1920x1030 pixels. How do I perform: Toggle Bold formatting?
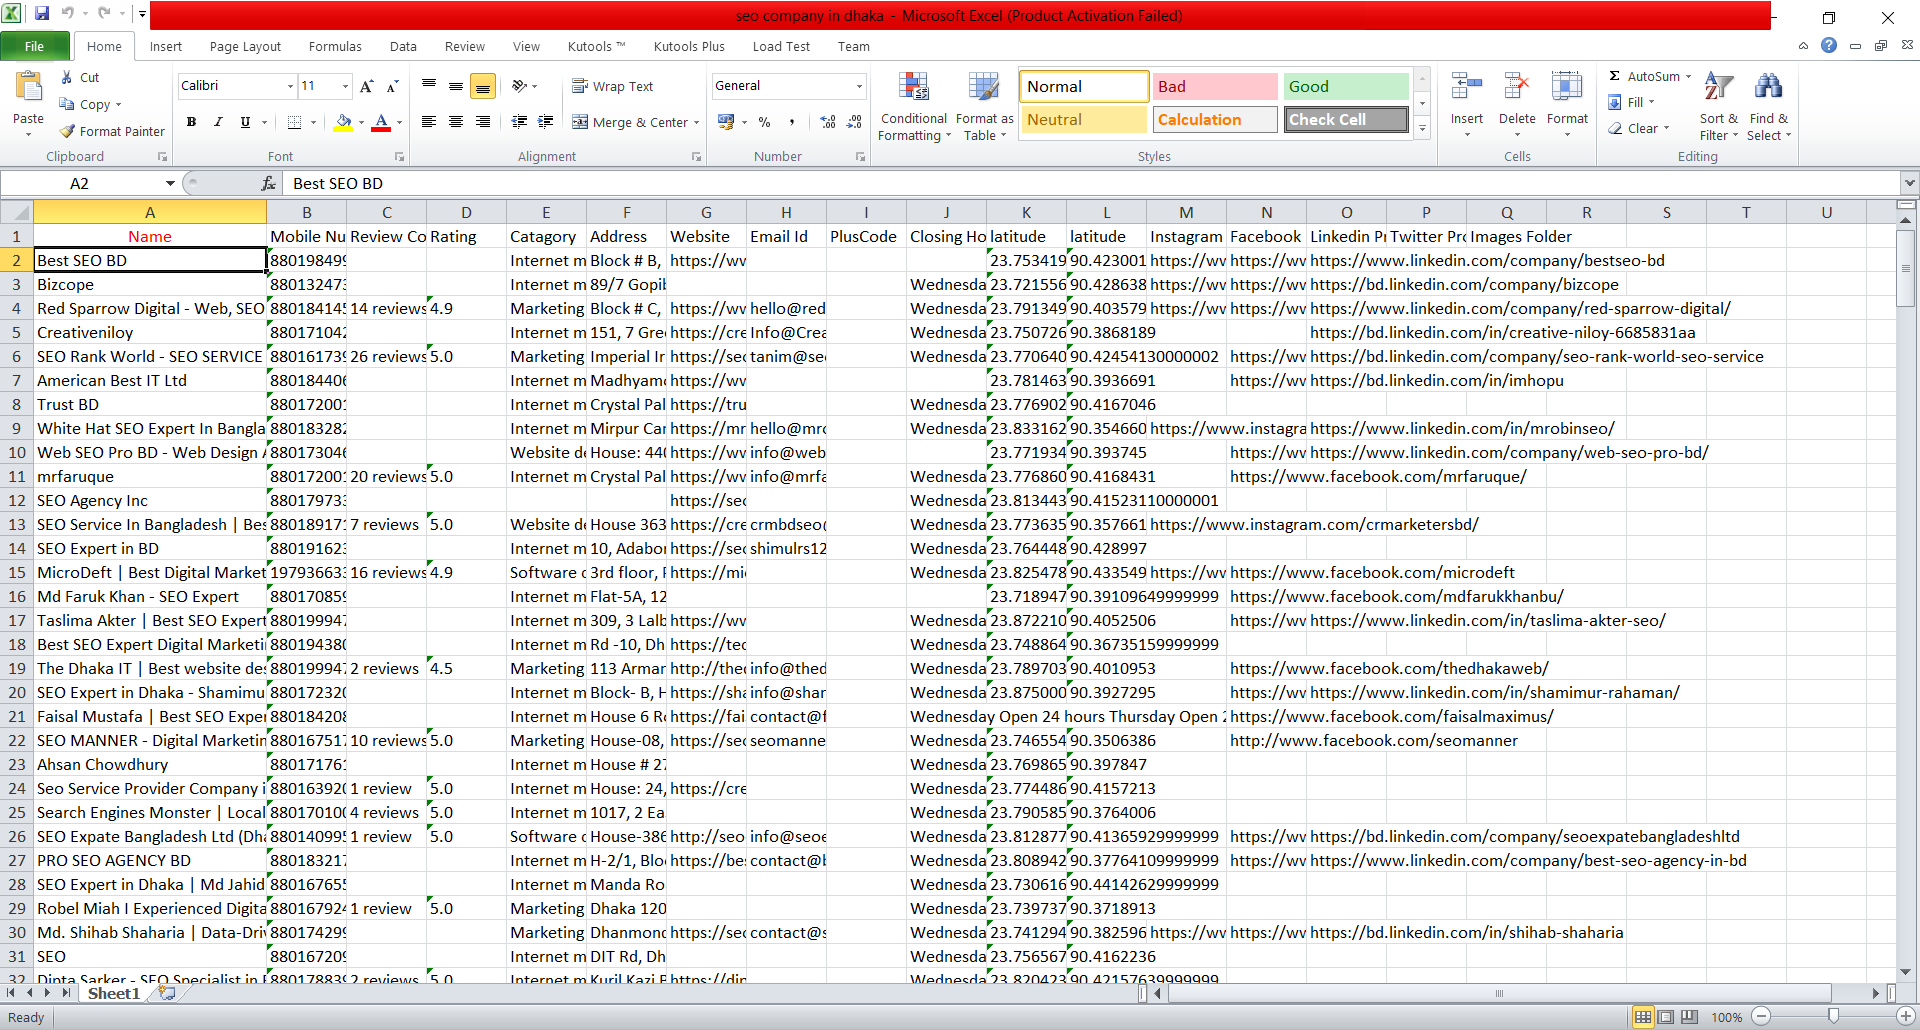pyautogui.click(x=191, y=122)
